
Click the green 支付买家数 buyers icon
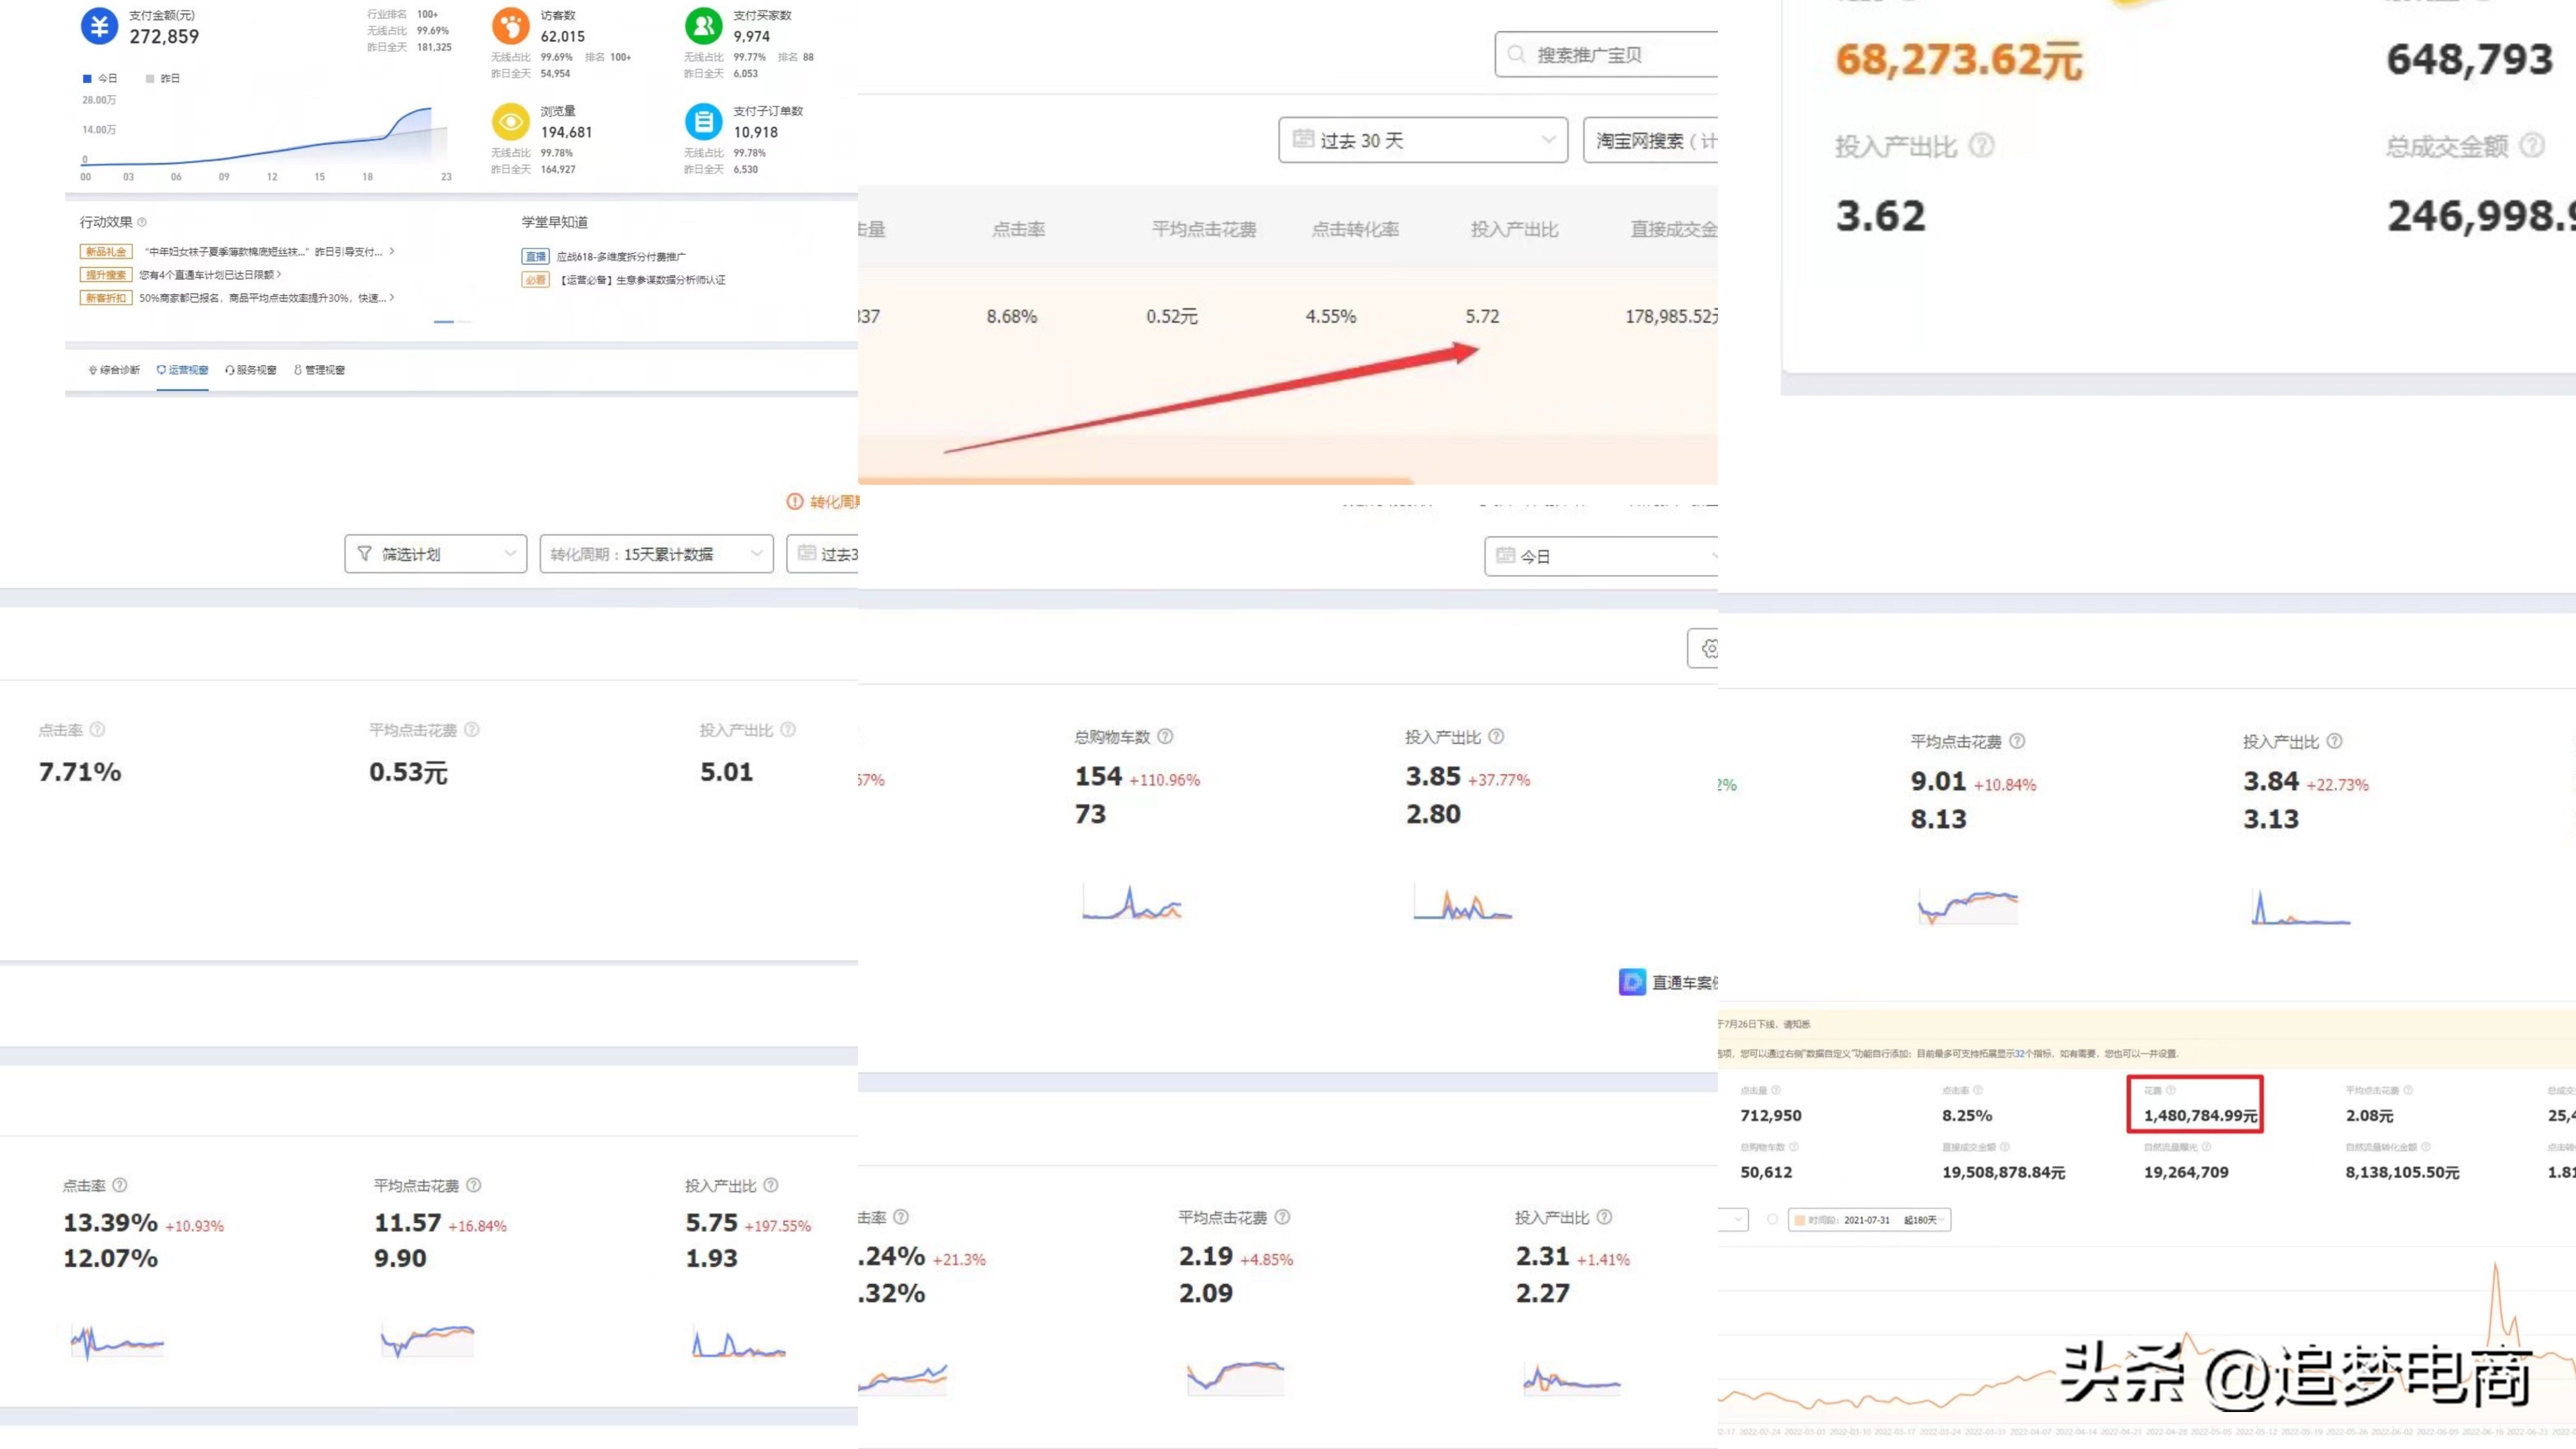point(703,26)
